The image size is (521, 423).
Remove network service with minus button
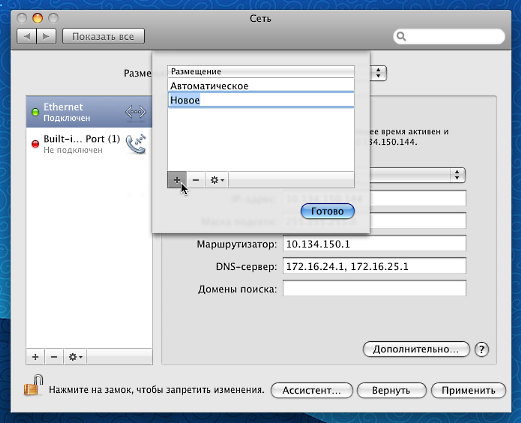[x=54, y=357]
